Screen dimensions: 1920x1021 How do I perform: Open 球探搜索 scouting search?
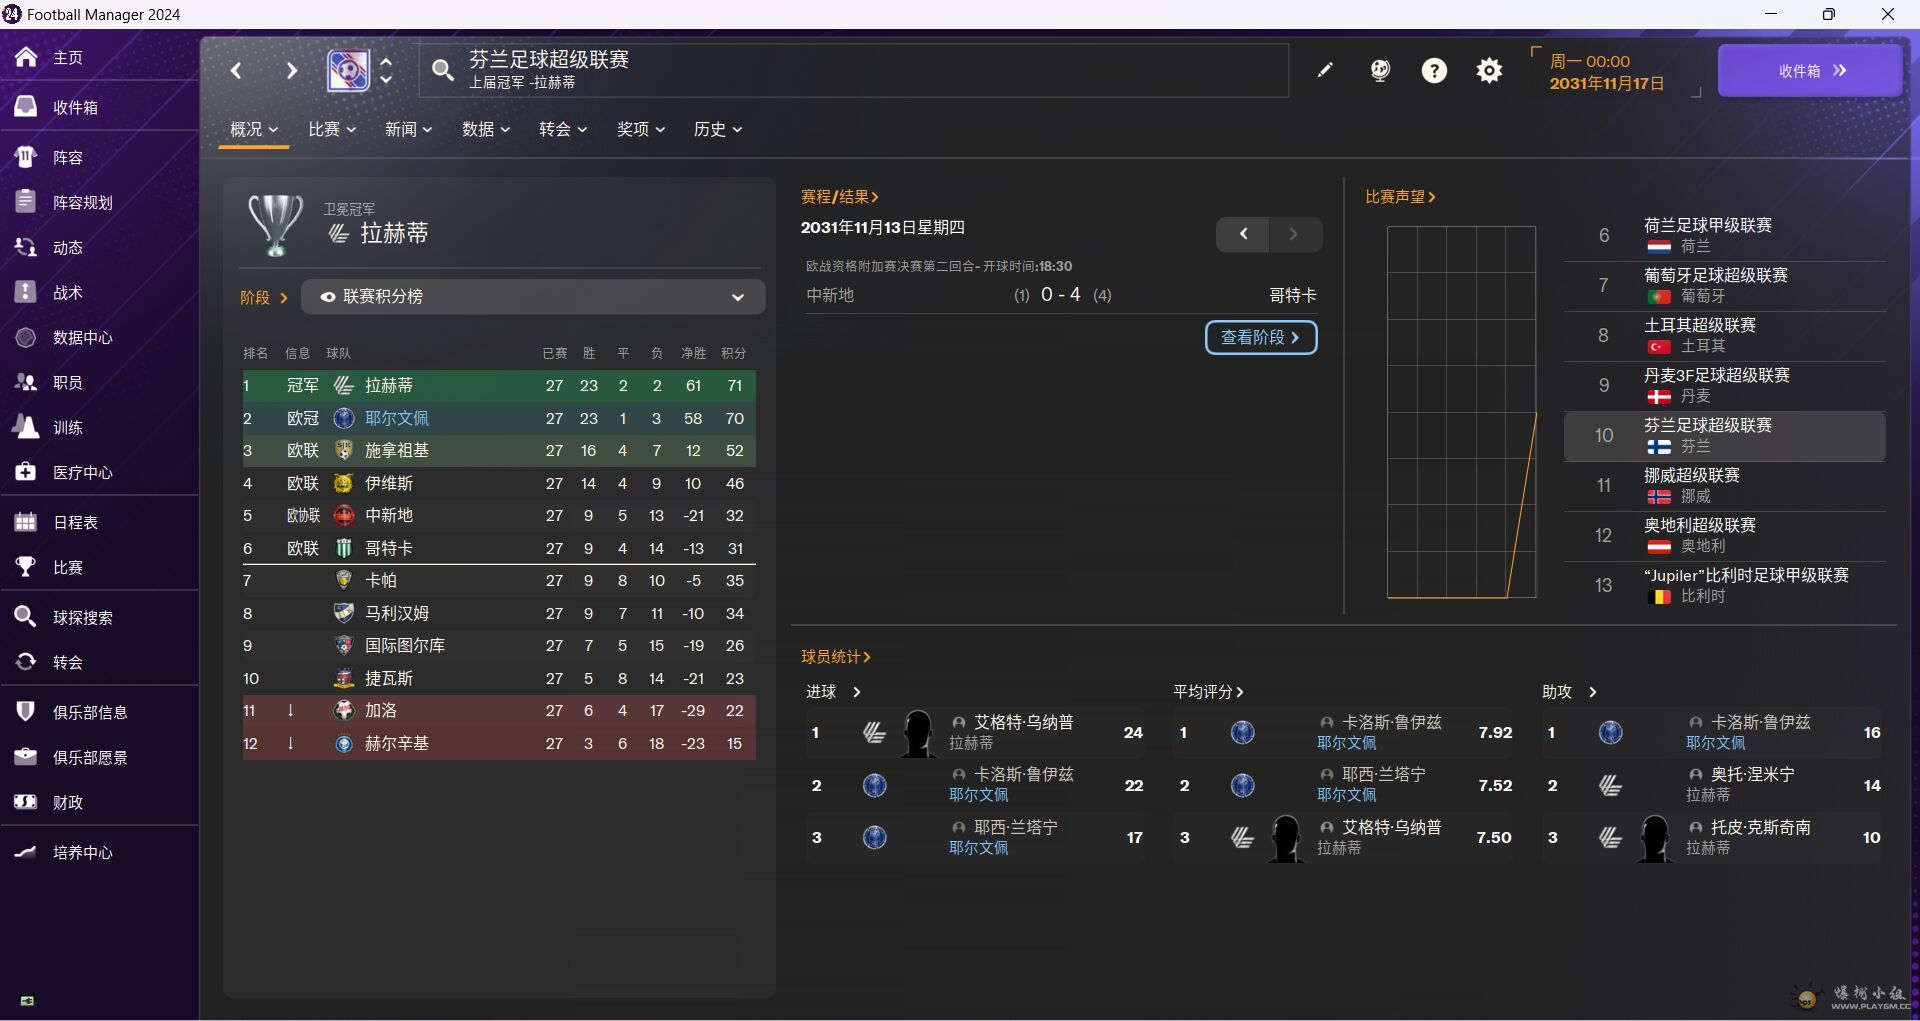[82, 617]
